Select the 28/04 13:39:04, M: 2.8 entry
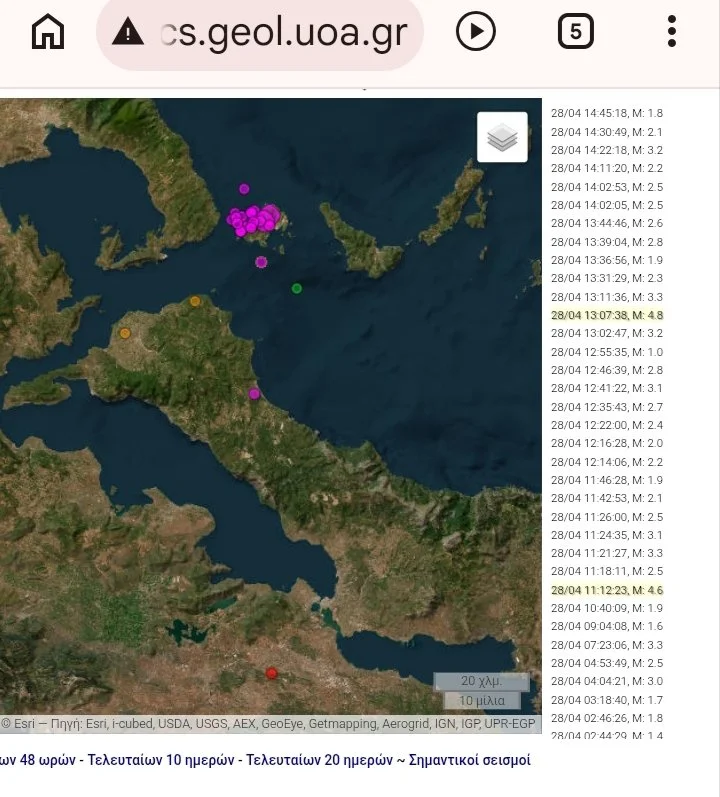720x797 pixels. pos(607,242)
